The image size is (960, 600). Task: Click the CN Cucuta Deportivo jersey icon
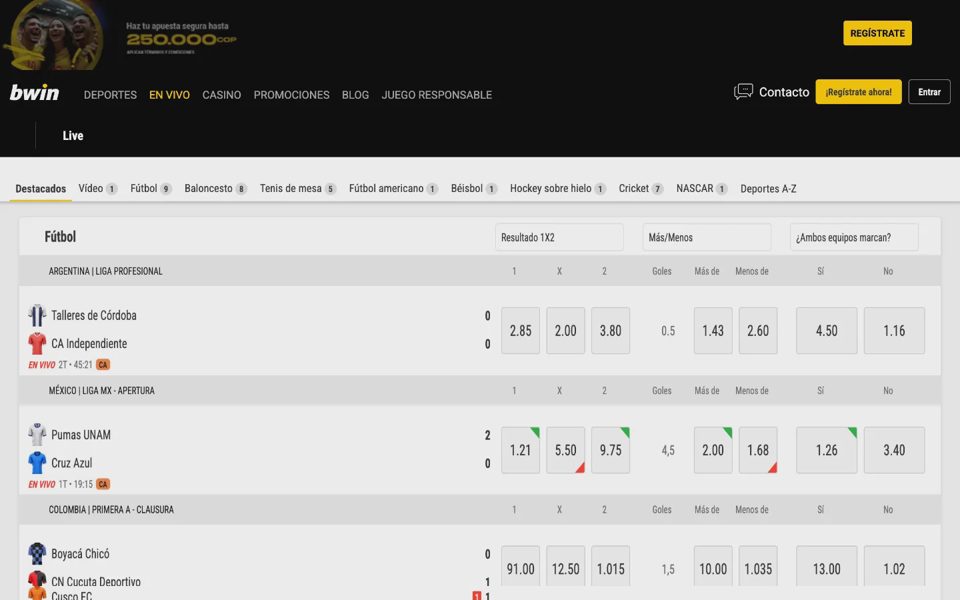point(37,579)
